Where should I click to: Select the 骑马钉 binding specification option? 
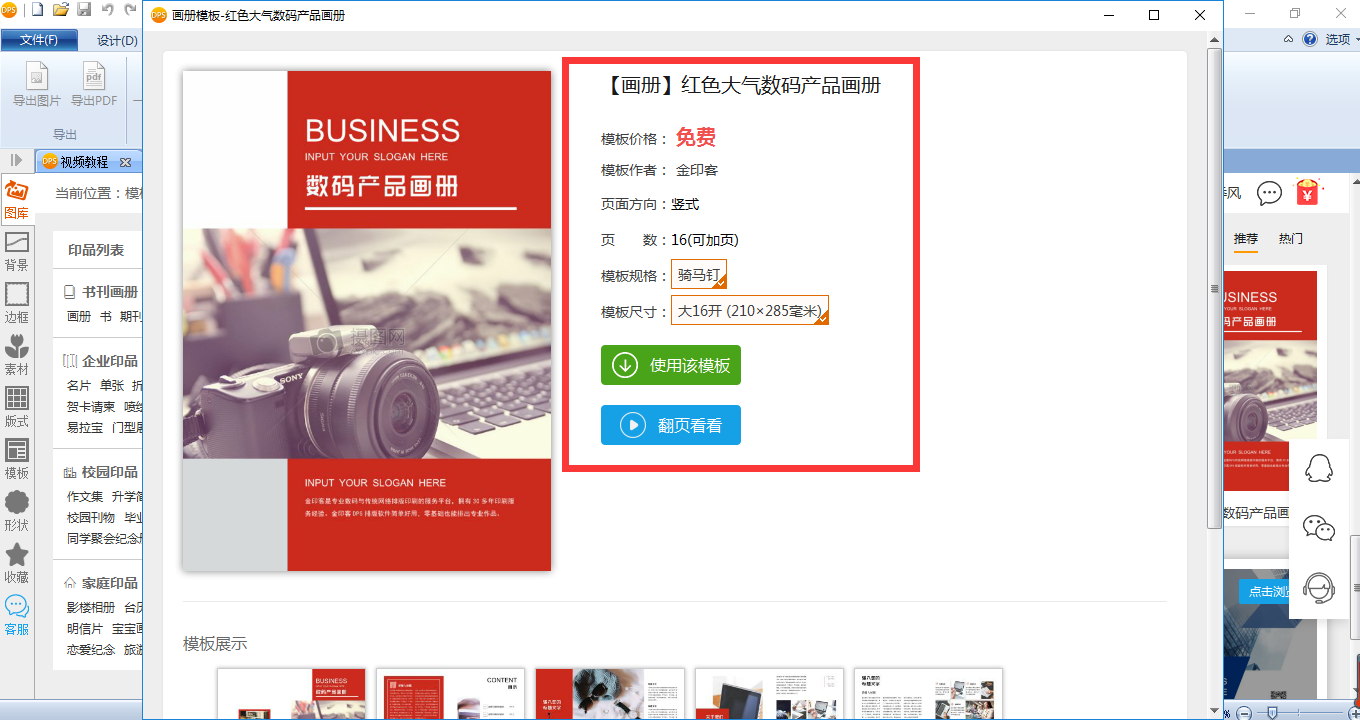[699, 275]
